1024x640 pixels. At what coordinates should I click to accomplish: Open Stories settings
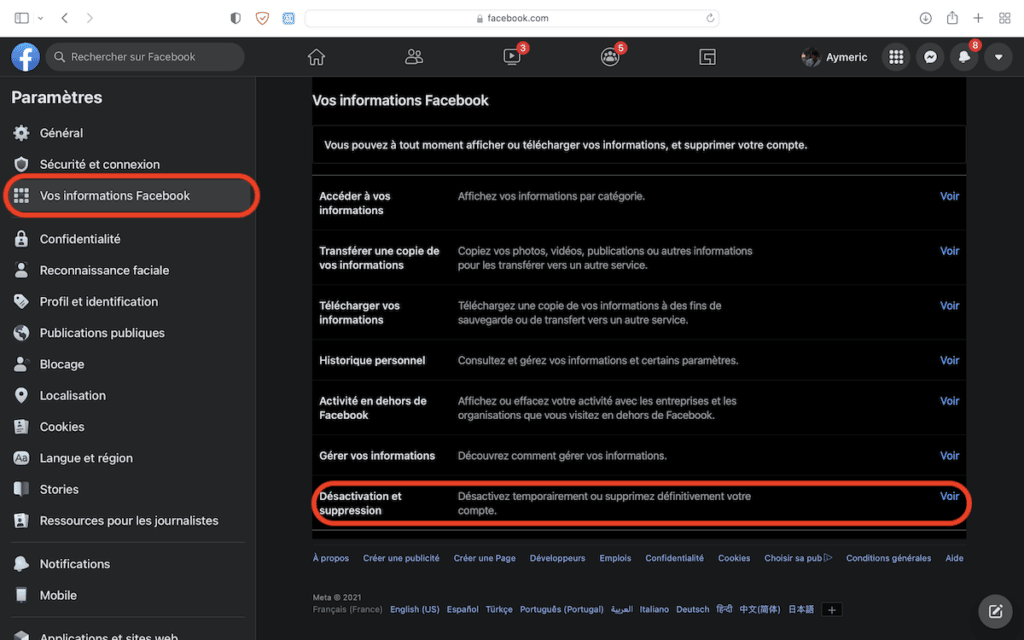click(x=128, y=490)
